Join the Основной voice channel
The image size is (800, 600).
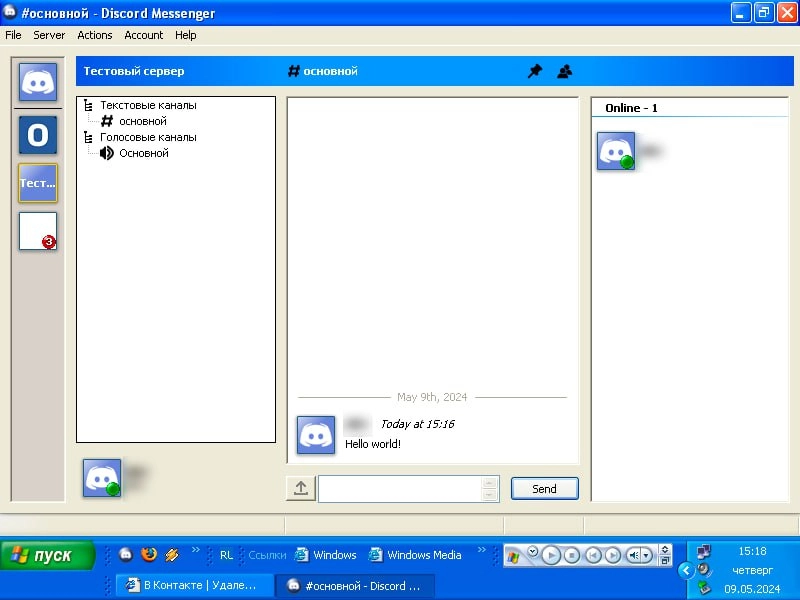(143, 153)
